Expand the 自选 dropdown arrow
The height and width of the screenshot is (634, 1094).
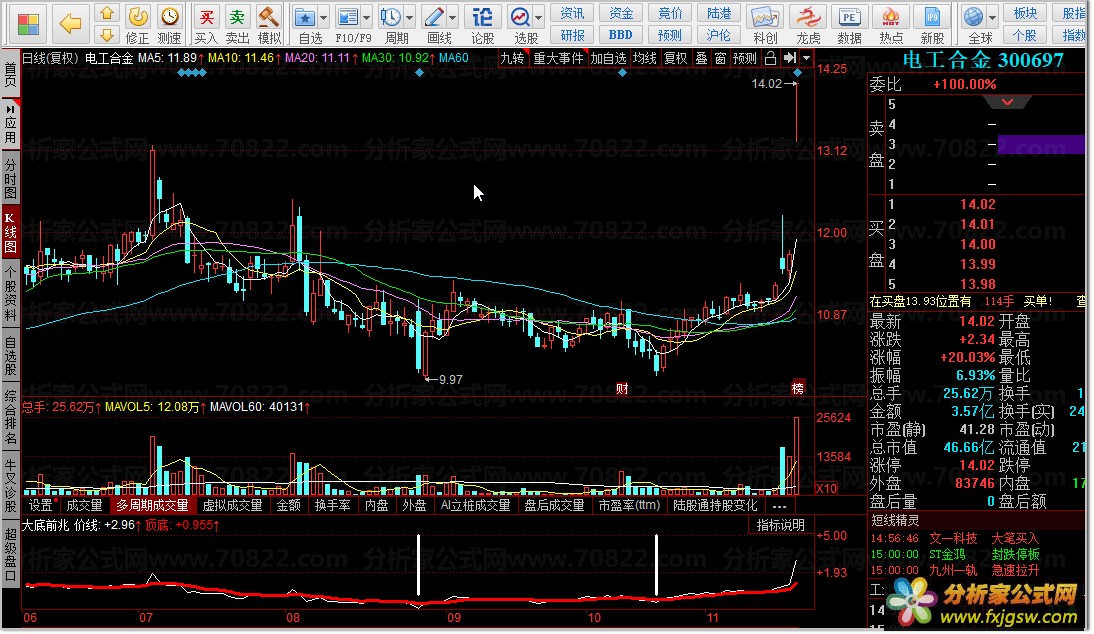pos(324,18)
